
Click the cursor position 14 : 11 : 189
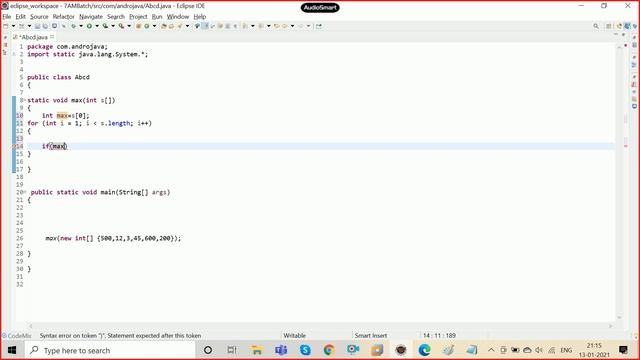[439, 336]
